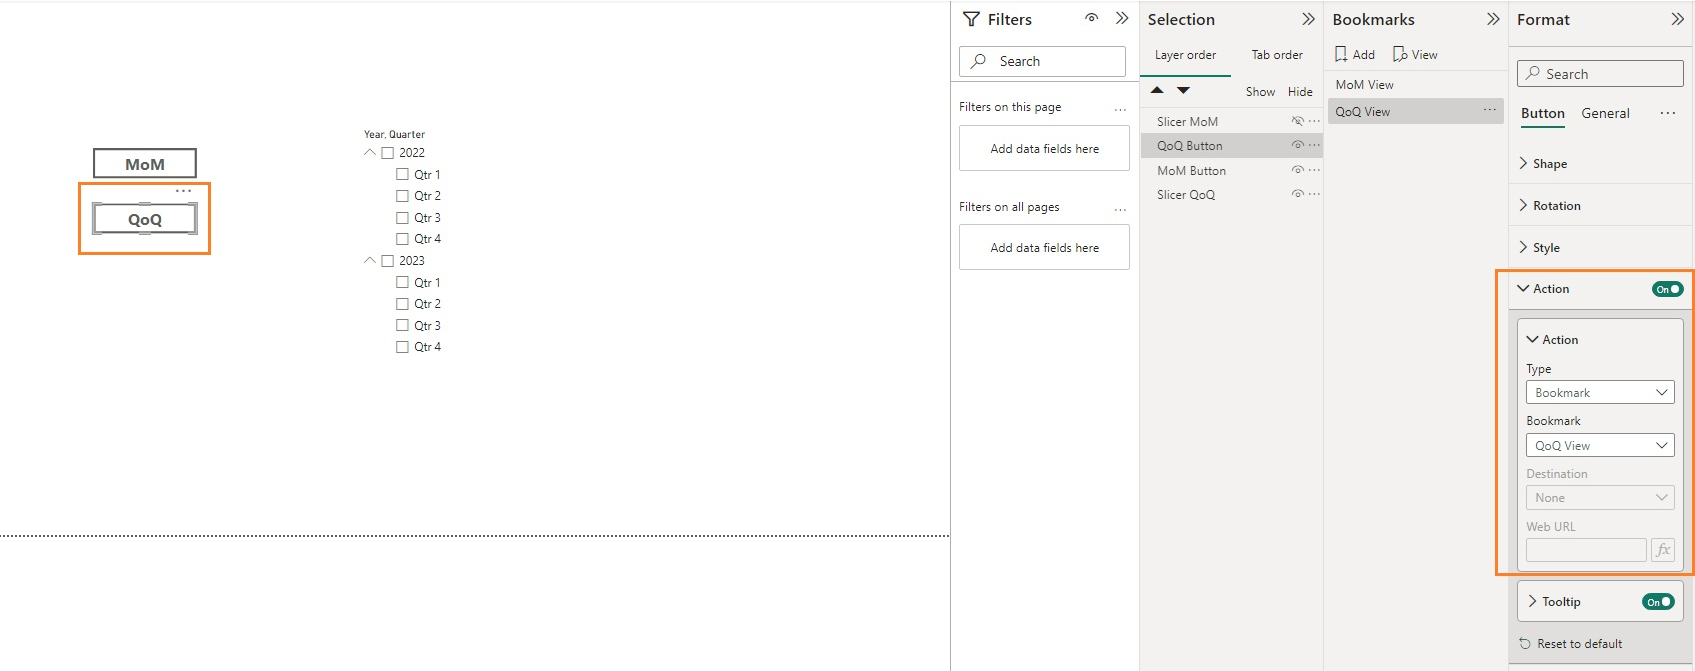1695x671 pixels.
Task: Select the QoQ View bookmark
Action: click(x=1416, y=111)
